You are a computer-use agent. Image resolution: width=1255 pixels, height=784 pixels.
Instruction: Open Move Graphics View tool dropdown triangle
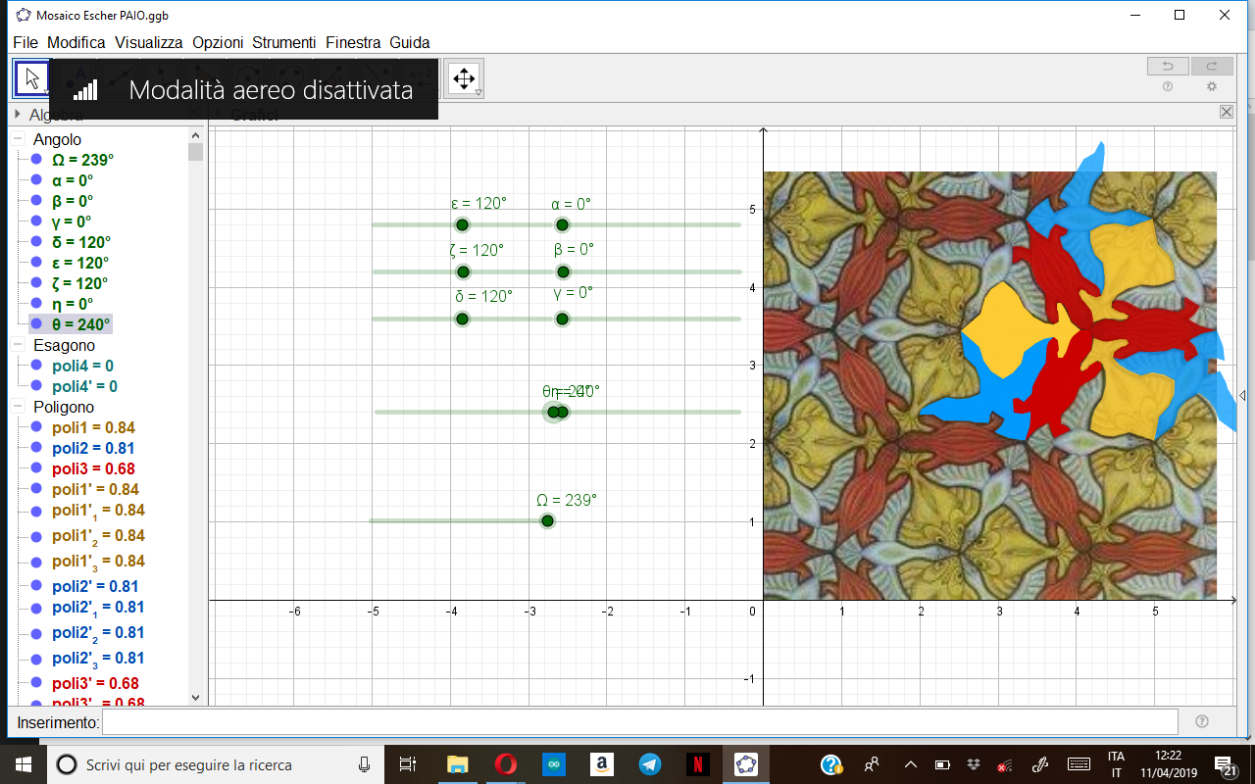click(480, 94)
